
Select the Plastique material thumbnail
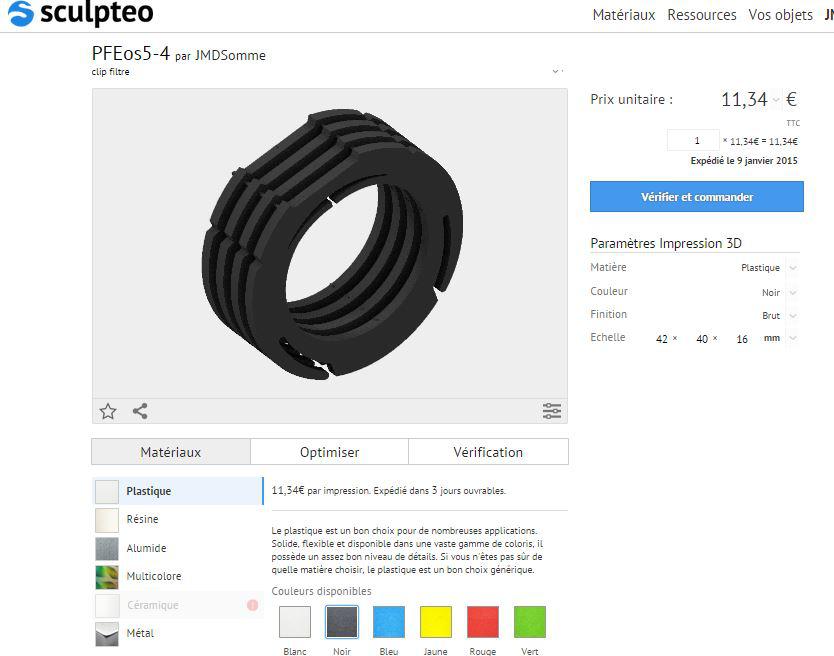pos(107,492)
